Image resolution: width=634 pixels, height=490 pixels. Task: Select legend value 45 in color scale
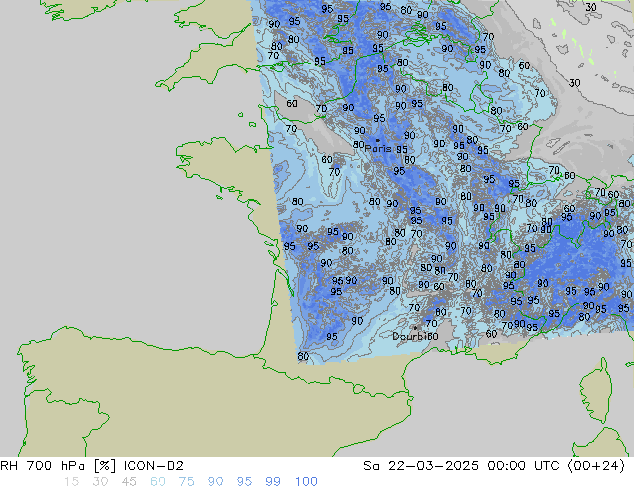129,482
